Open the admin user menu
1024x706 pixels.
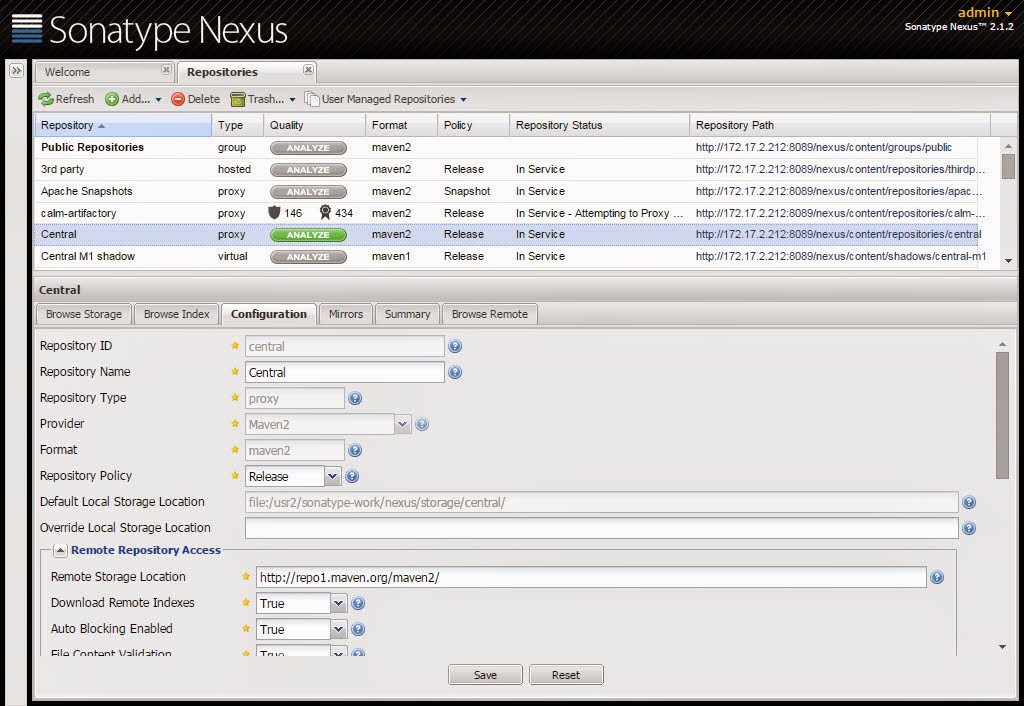985,12
